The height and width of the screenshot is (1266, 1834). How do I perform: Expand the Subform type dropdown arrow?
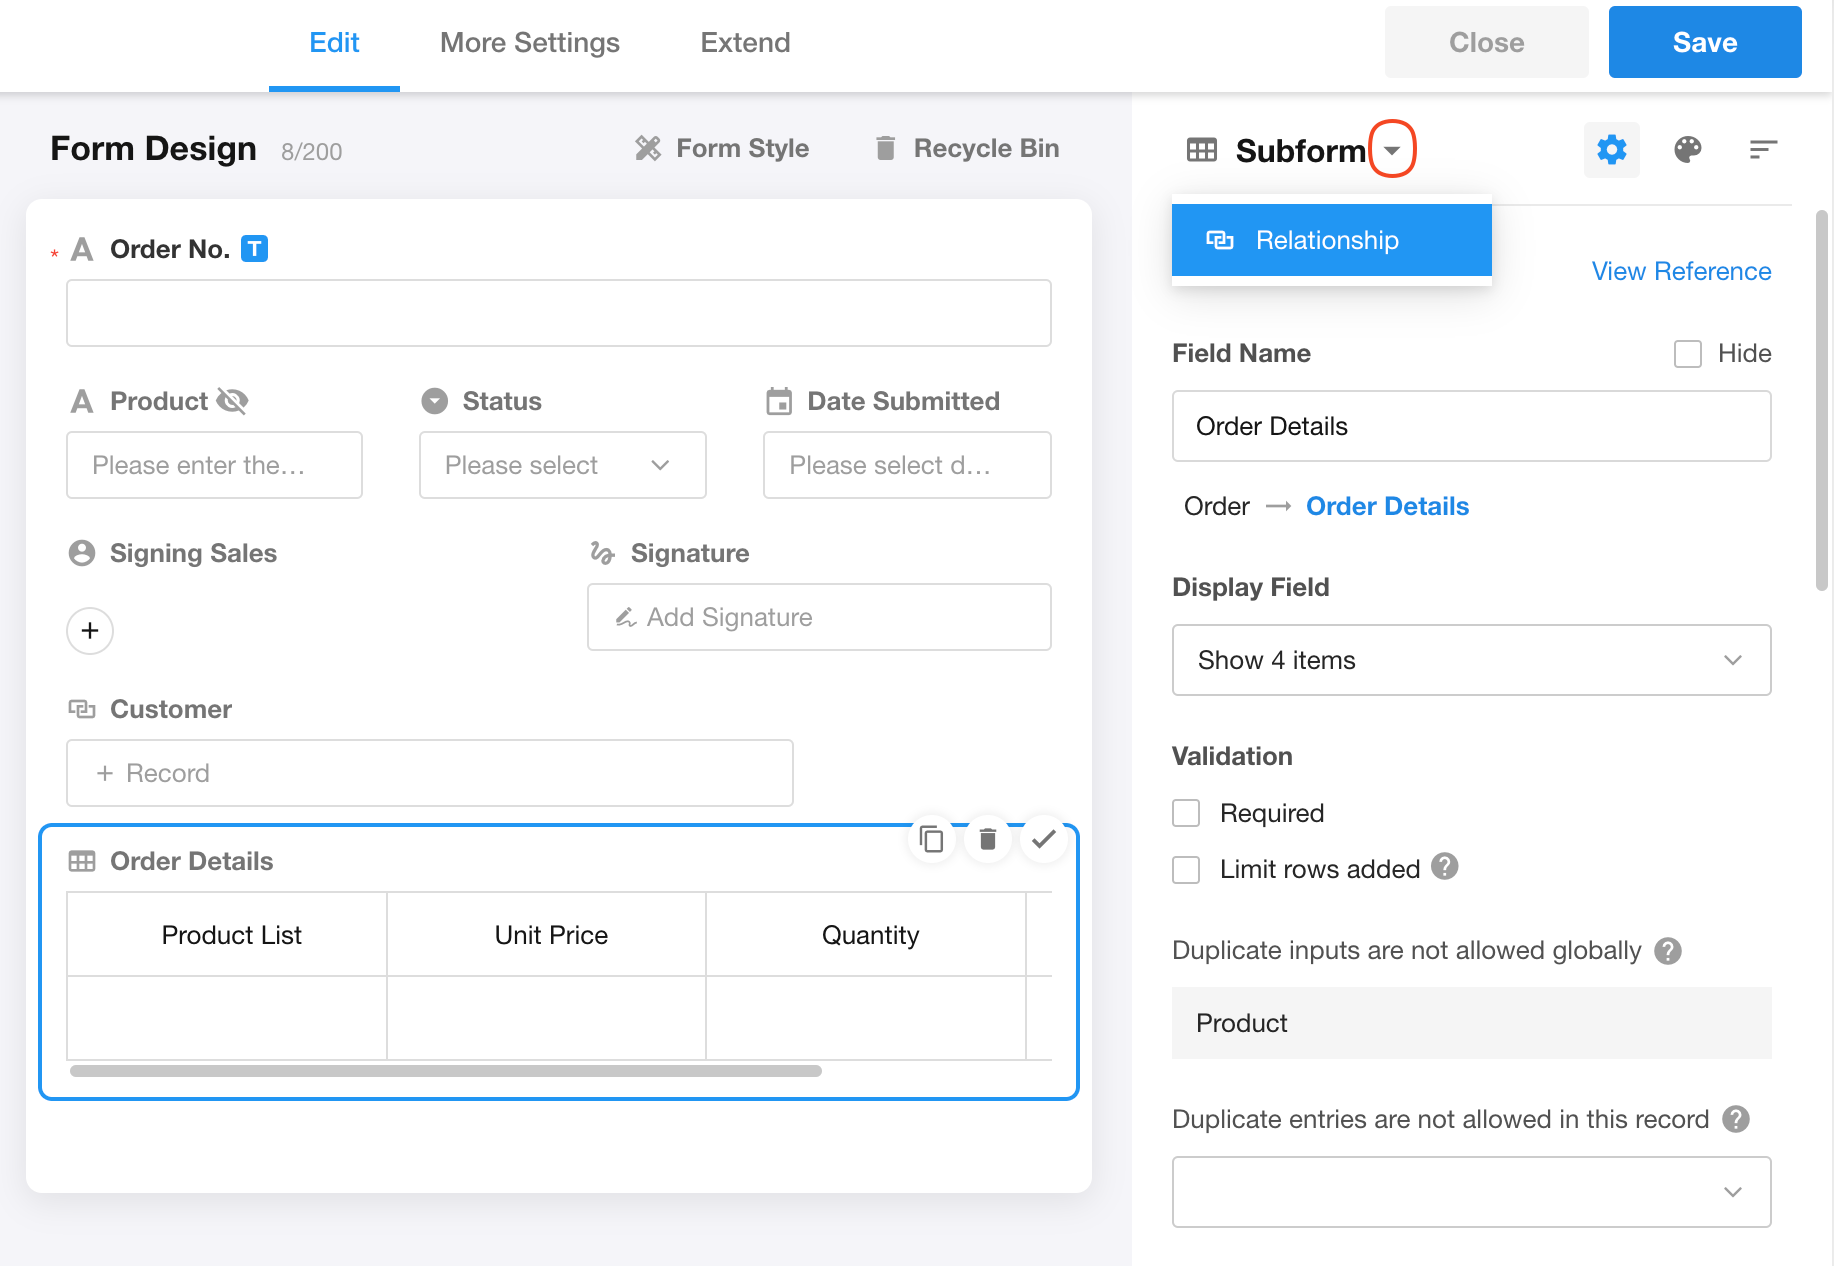tap(1392, 150)
